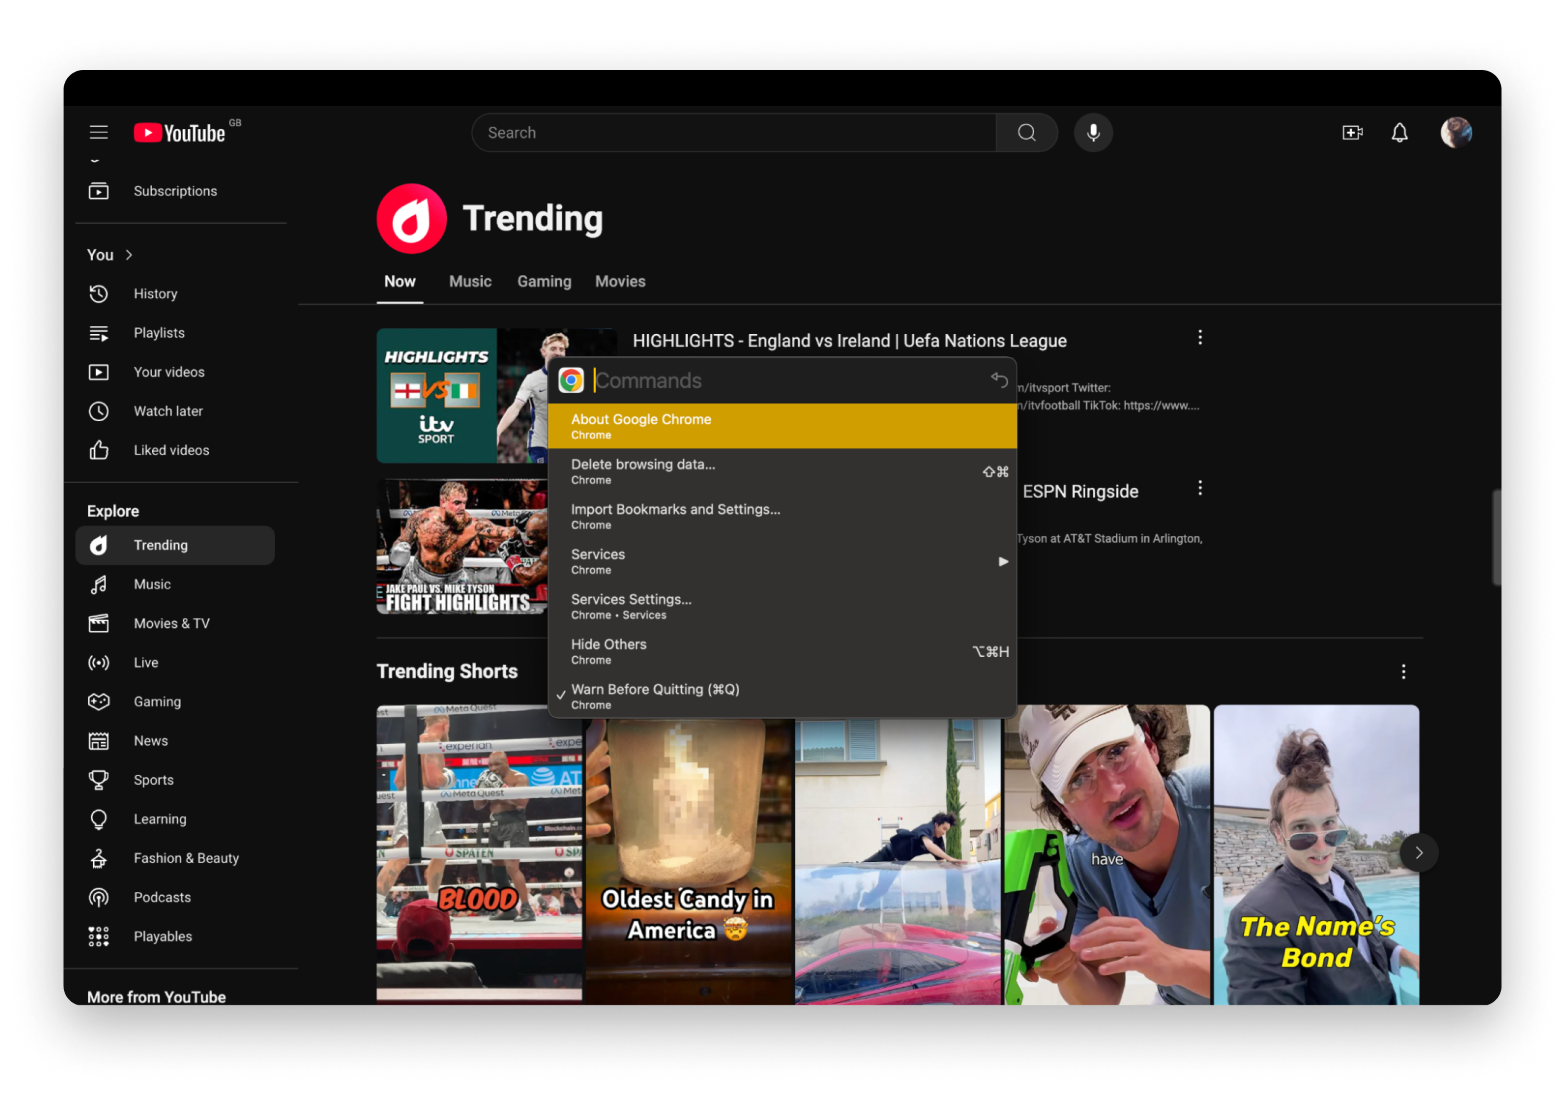Click the YouTube Search input field

click(x=734, y=133)
